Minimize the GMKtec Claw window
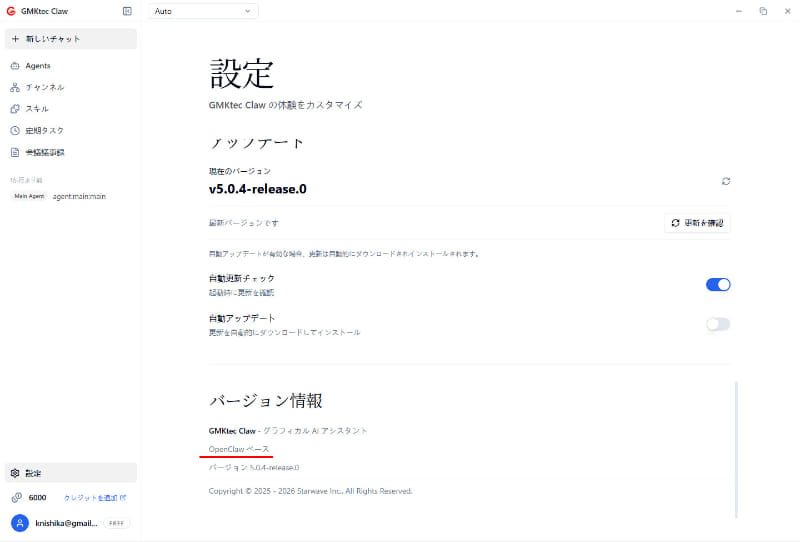This screenshot has width=800, height=542. pyautogui.click(x=739, y=11)
